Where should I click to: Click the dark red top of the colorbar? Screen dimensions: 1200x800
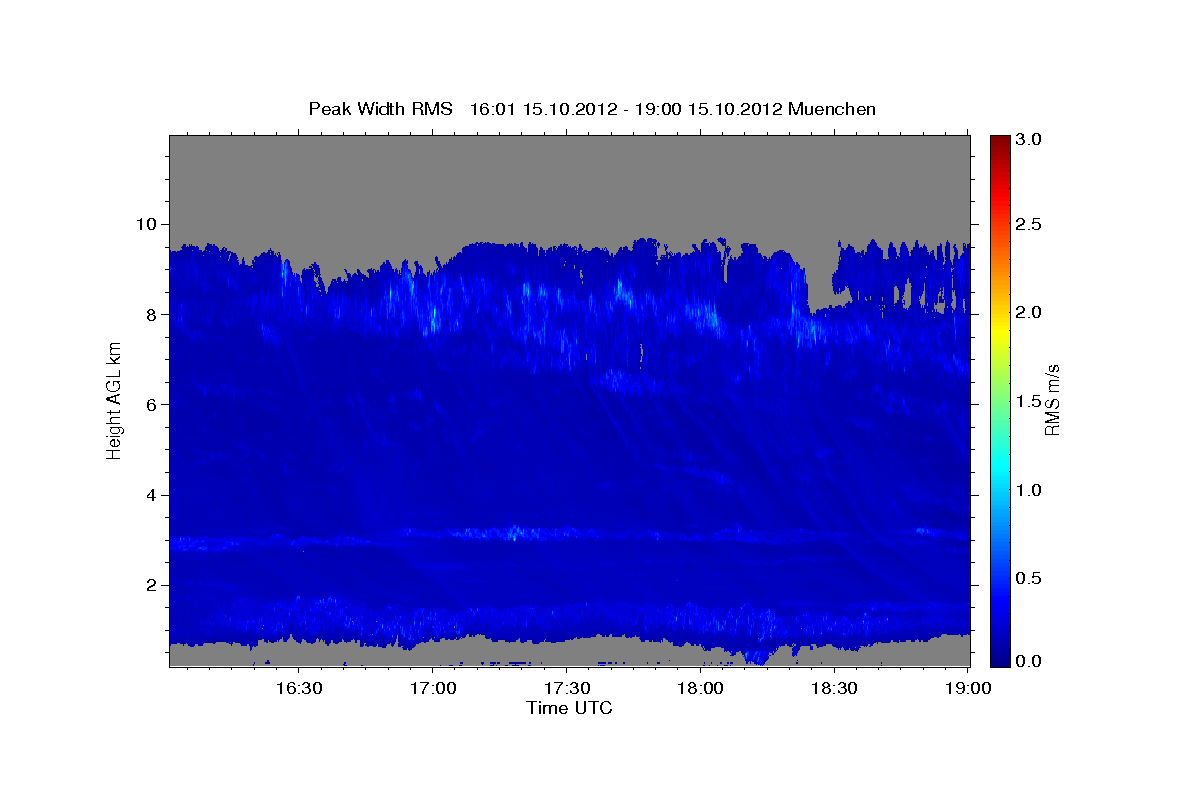1000,142
